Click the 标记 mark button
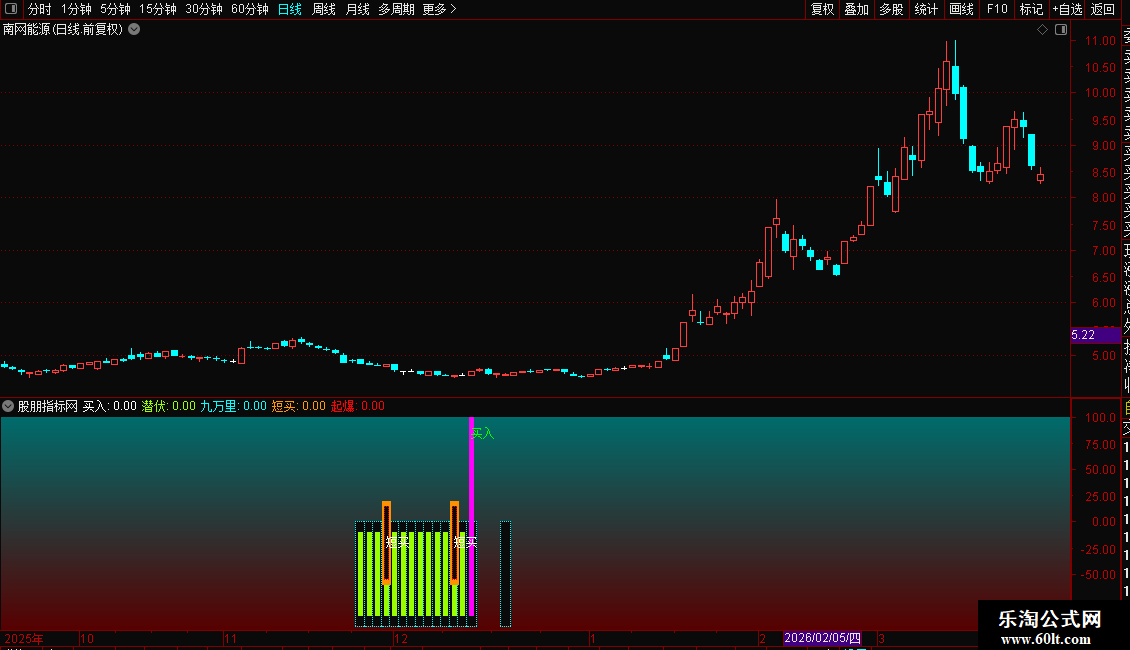1130x650 pixels. pyautogui.click(x=1031, y=9)
